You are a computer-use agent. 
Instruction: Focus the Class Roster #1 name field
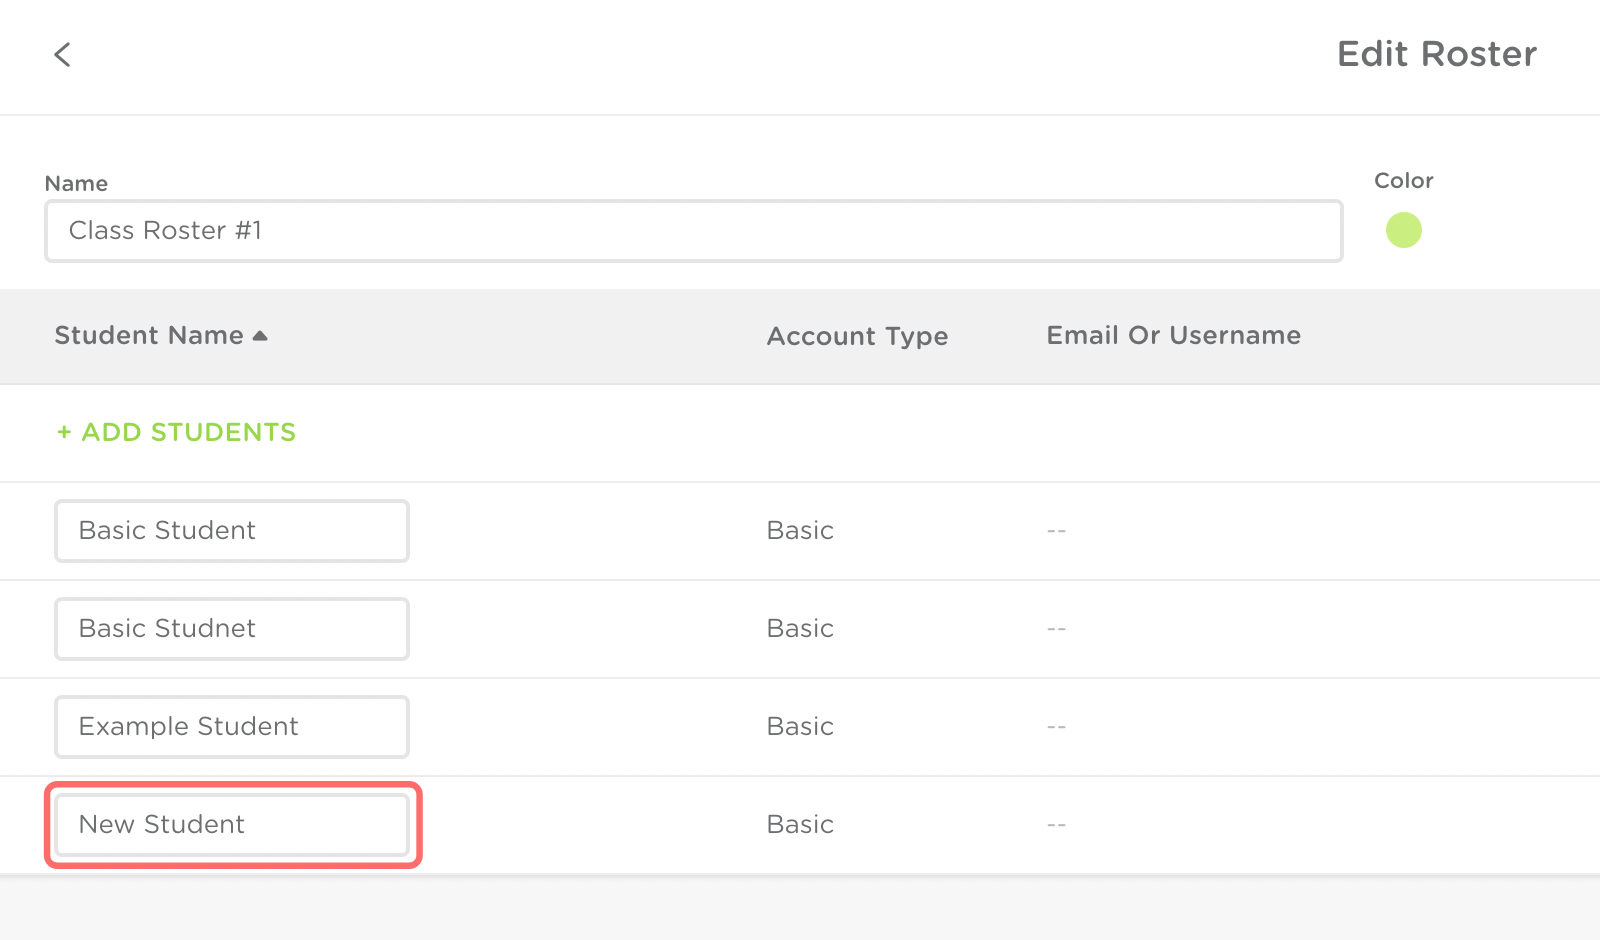point(693,231)
